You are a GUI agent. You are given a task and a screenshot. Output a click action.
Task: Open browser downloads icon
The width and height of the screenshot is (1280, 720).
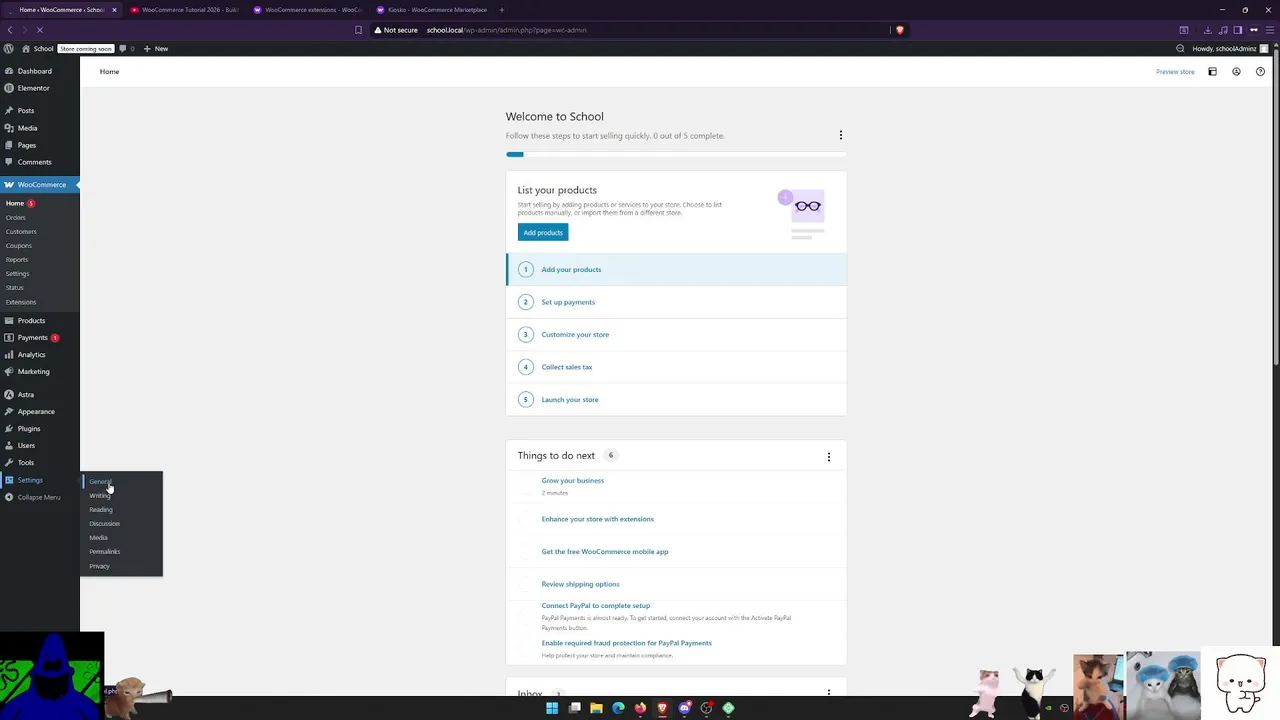pyautogui.click(x=1207, y=30)
